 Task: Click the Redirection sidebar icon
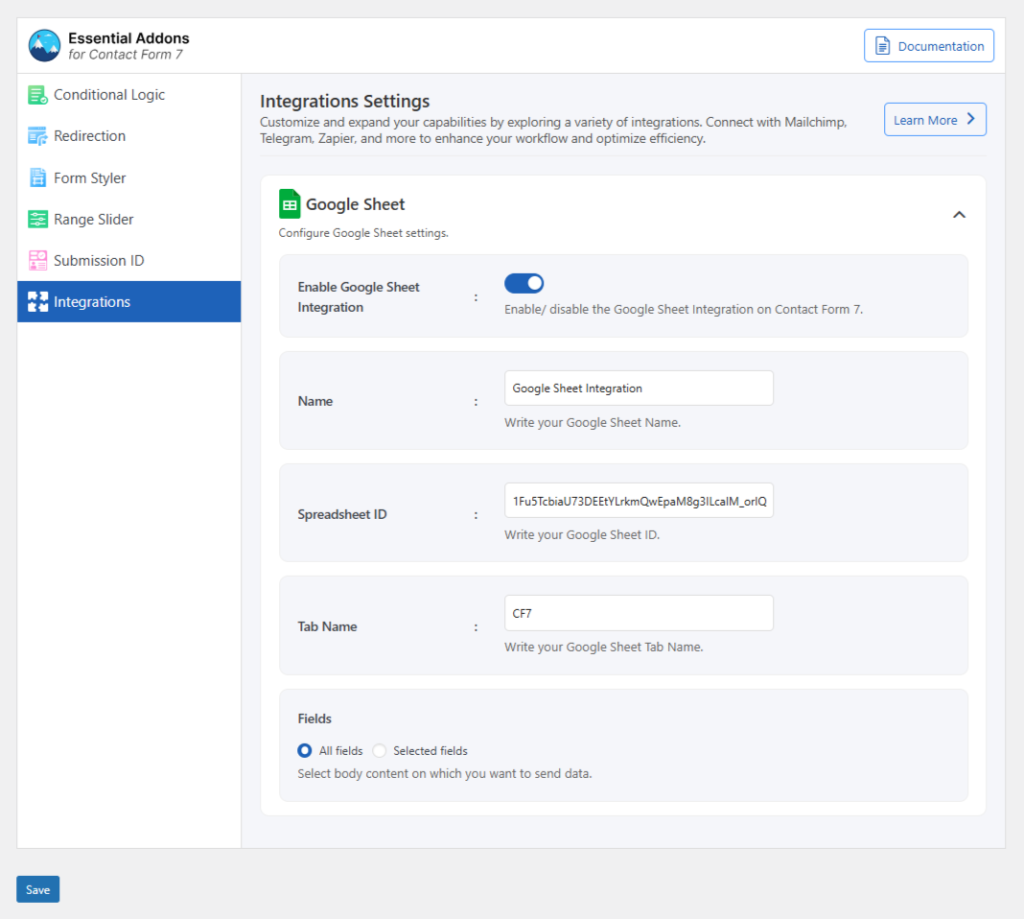click(x=38, y=136)
